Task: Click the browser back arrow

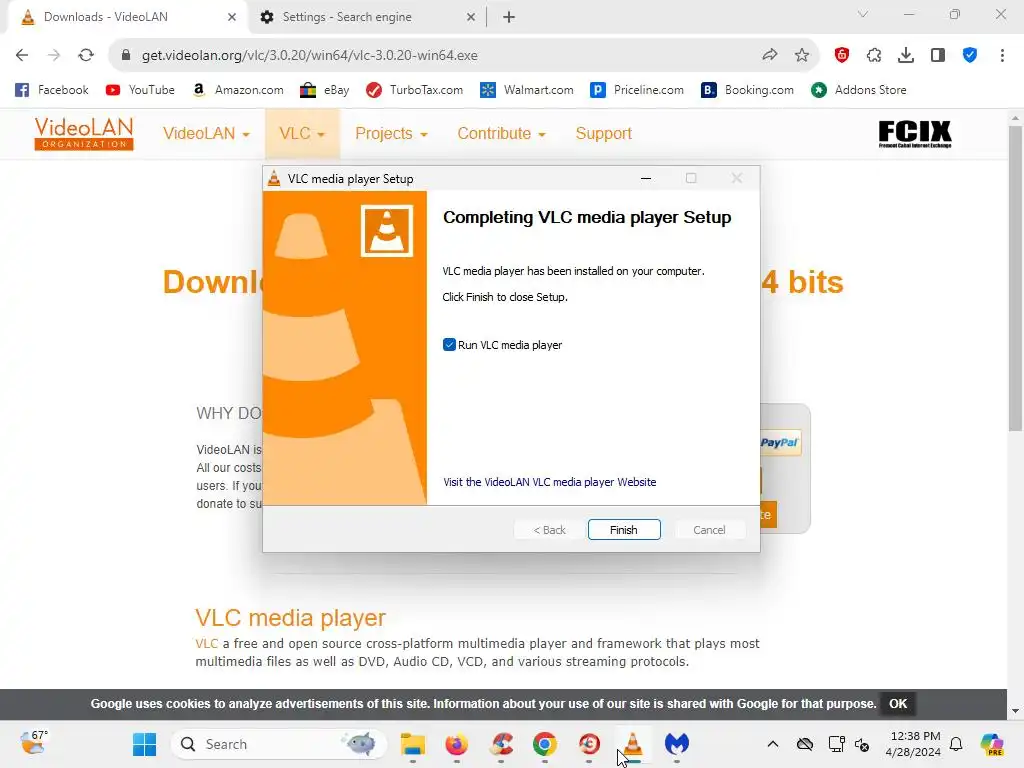Action: (22, 56)
